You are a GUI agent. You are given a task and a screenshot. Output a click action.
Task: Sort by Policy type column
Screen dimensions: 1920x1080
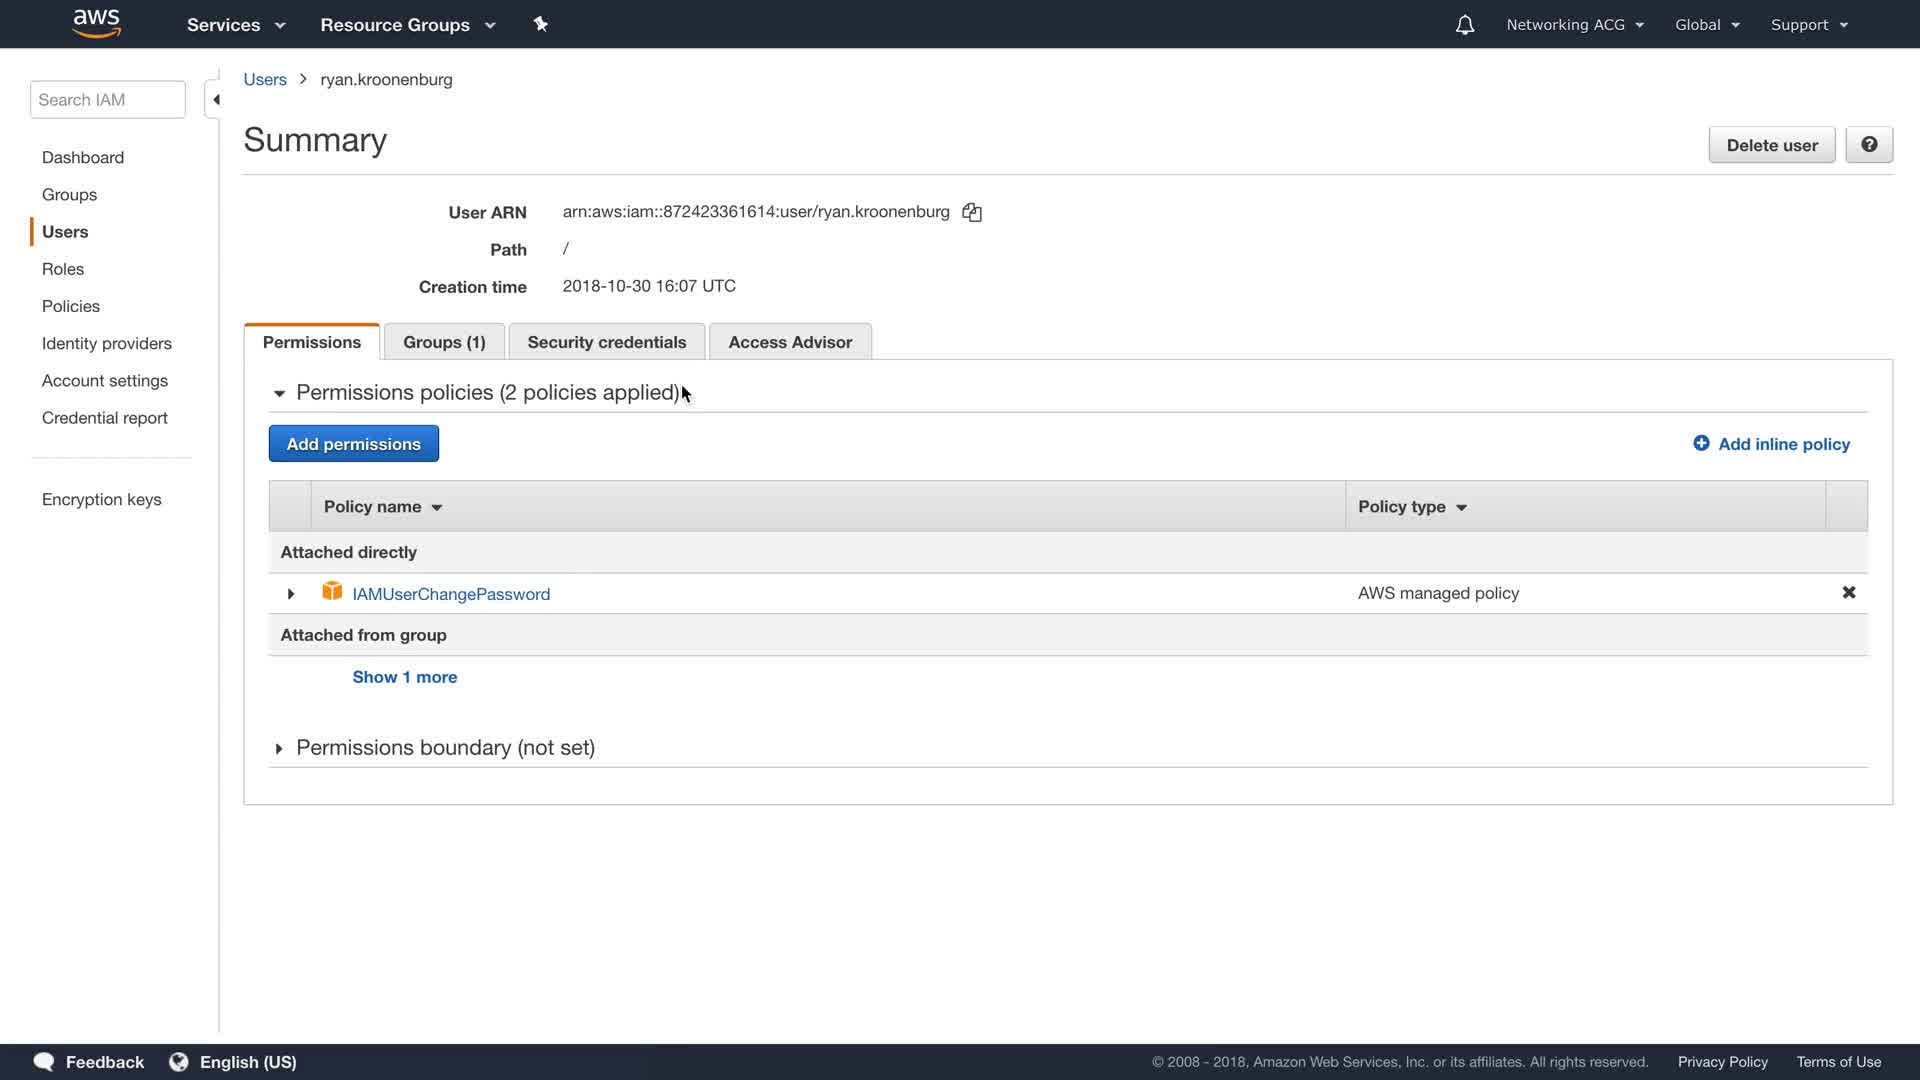tap(1411, 507)
